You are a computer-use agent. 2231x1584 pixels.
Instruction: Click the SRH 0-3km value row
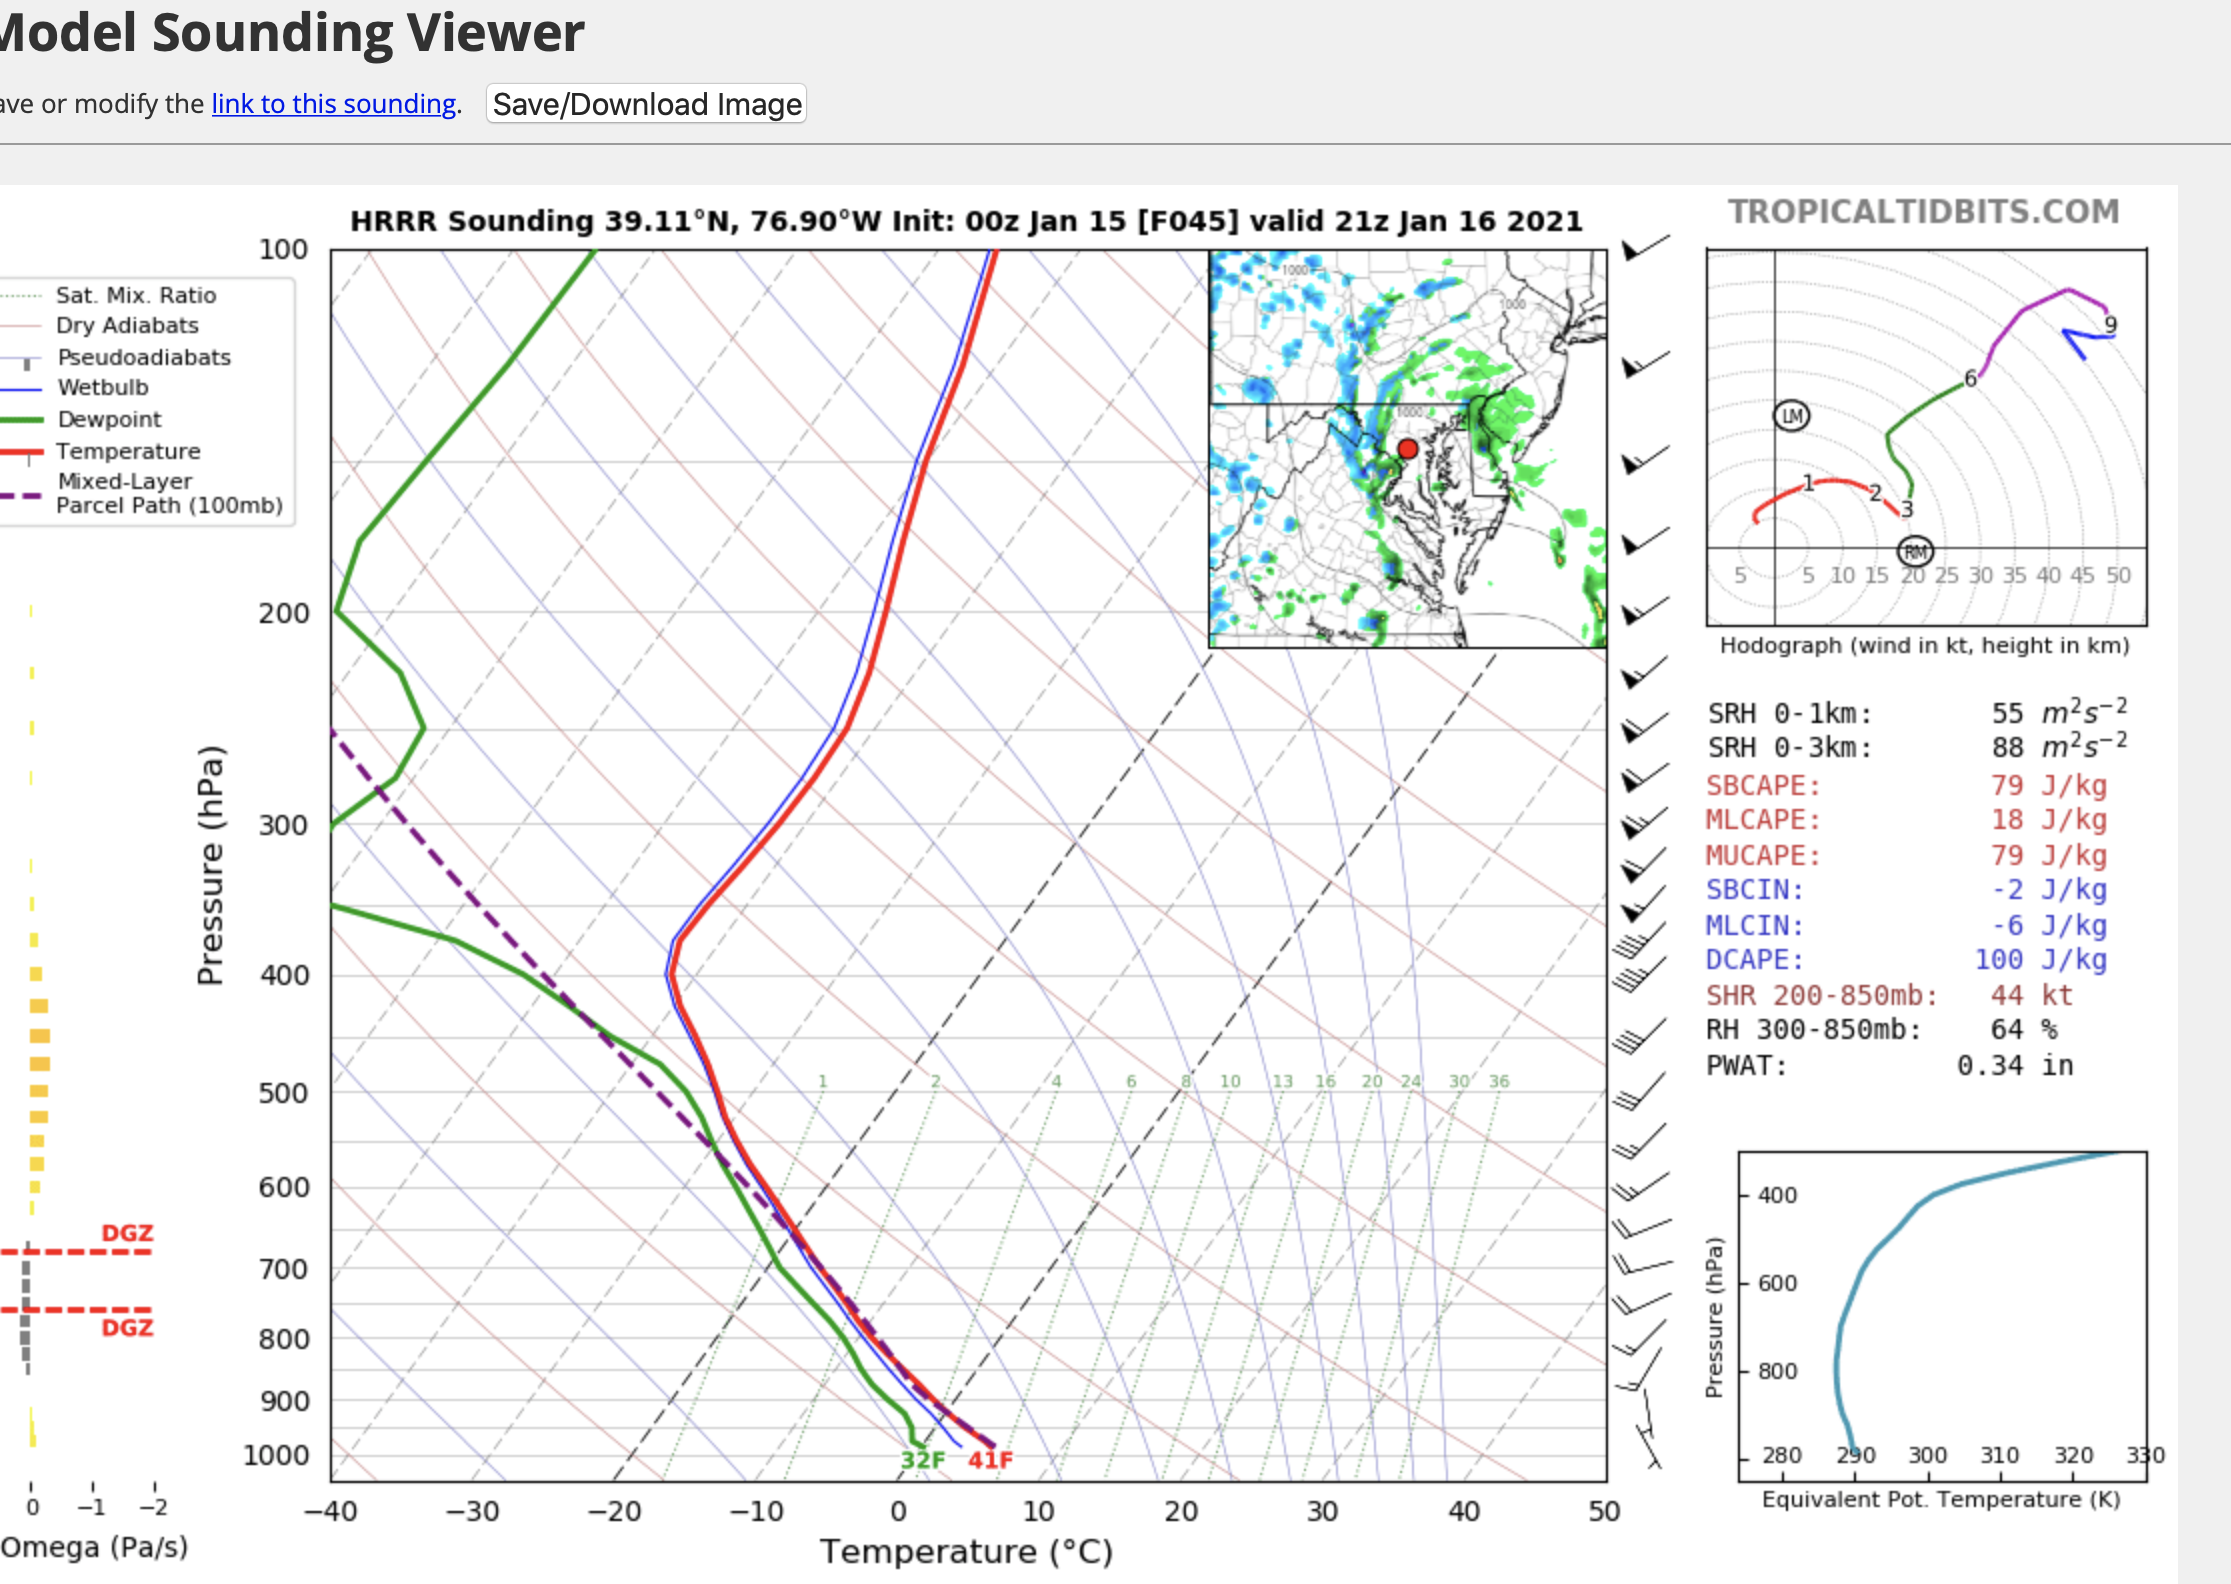(x=1917, y=747)
